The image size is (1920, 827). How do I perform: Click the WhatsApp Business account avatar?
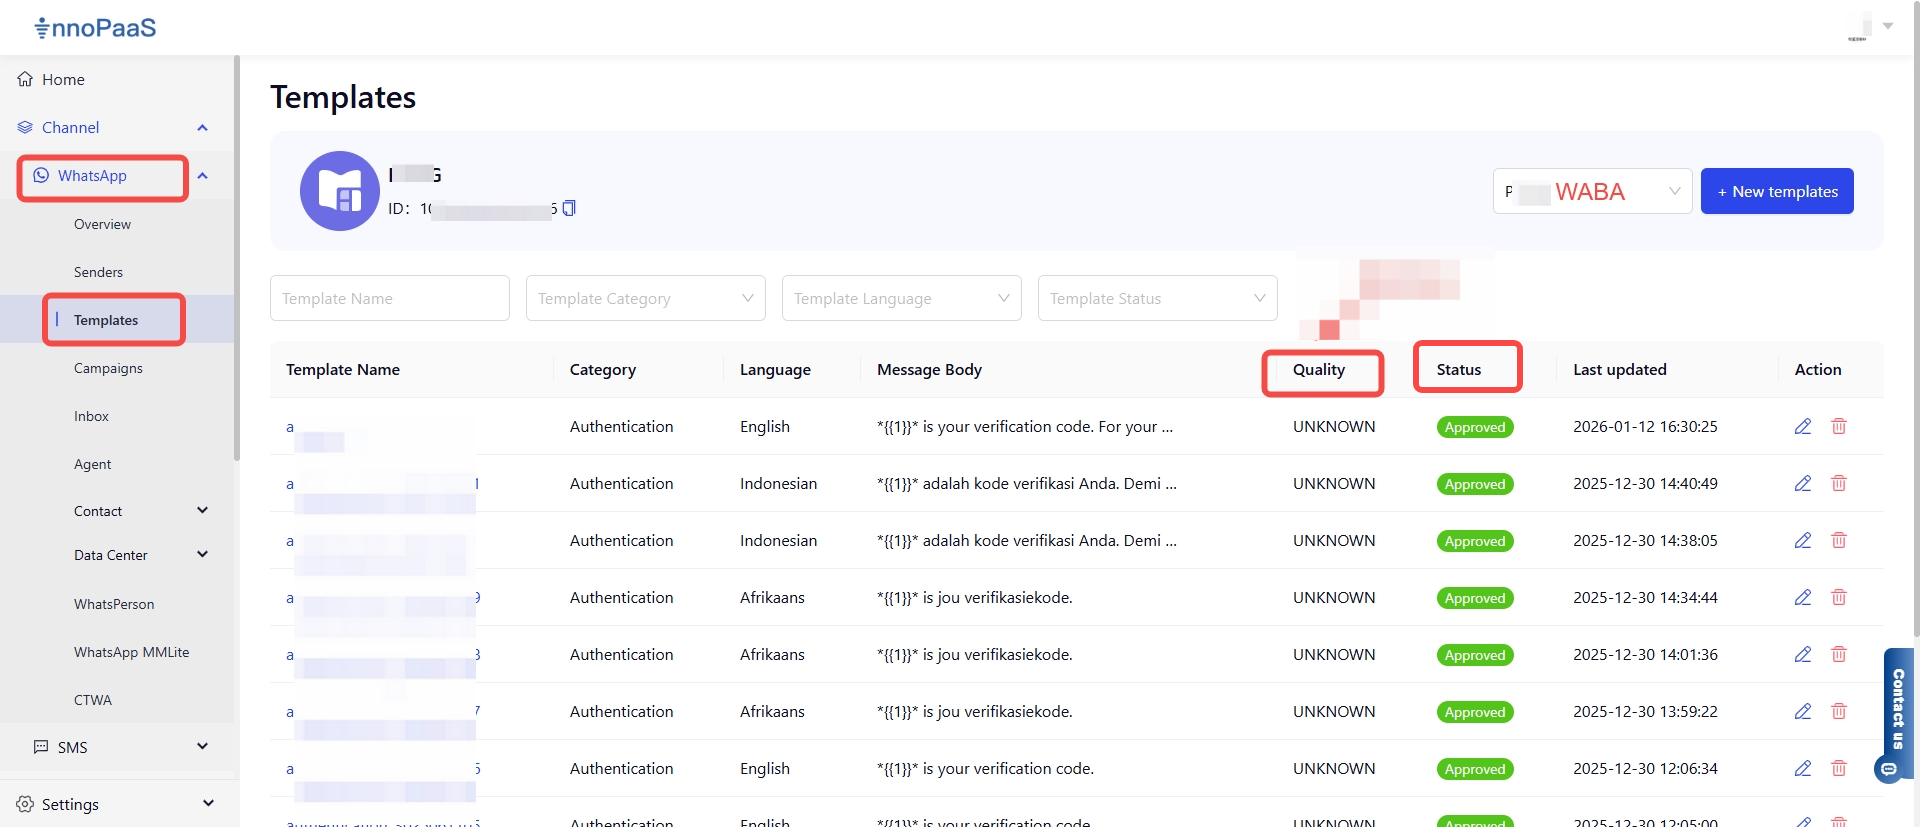tap(340, 191)
